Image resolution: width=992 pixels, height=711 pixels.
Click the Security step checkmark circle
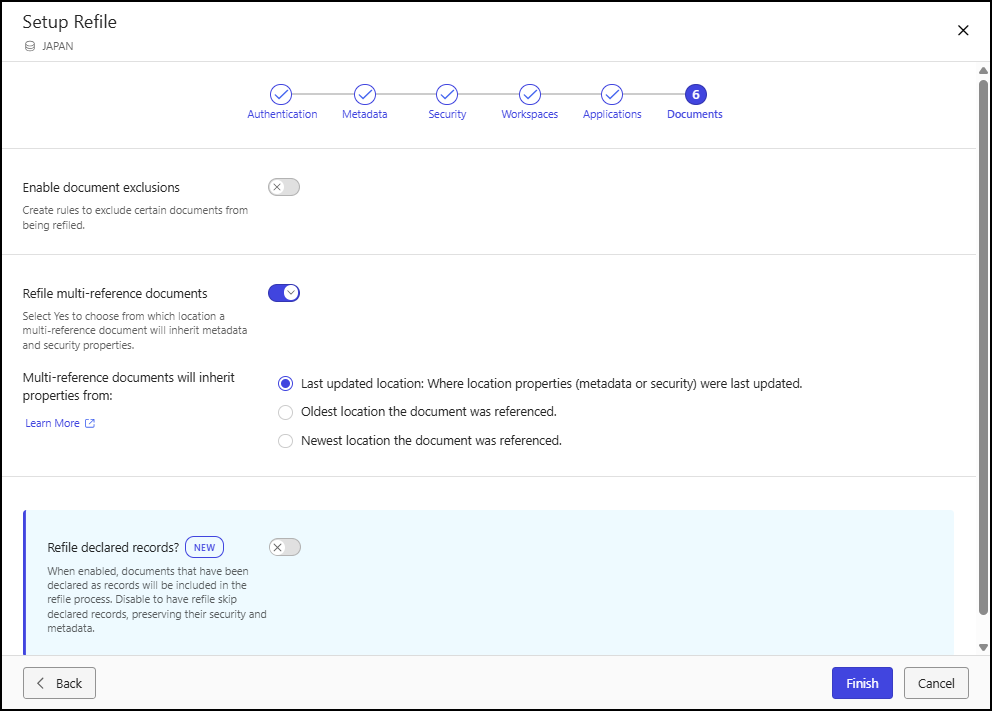pos(447,94)
